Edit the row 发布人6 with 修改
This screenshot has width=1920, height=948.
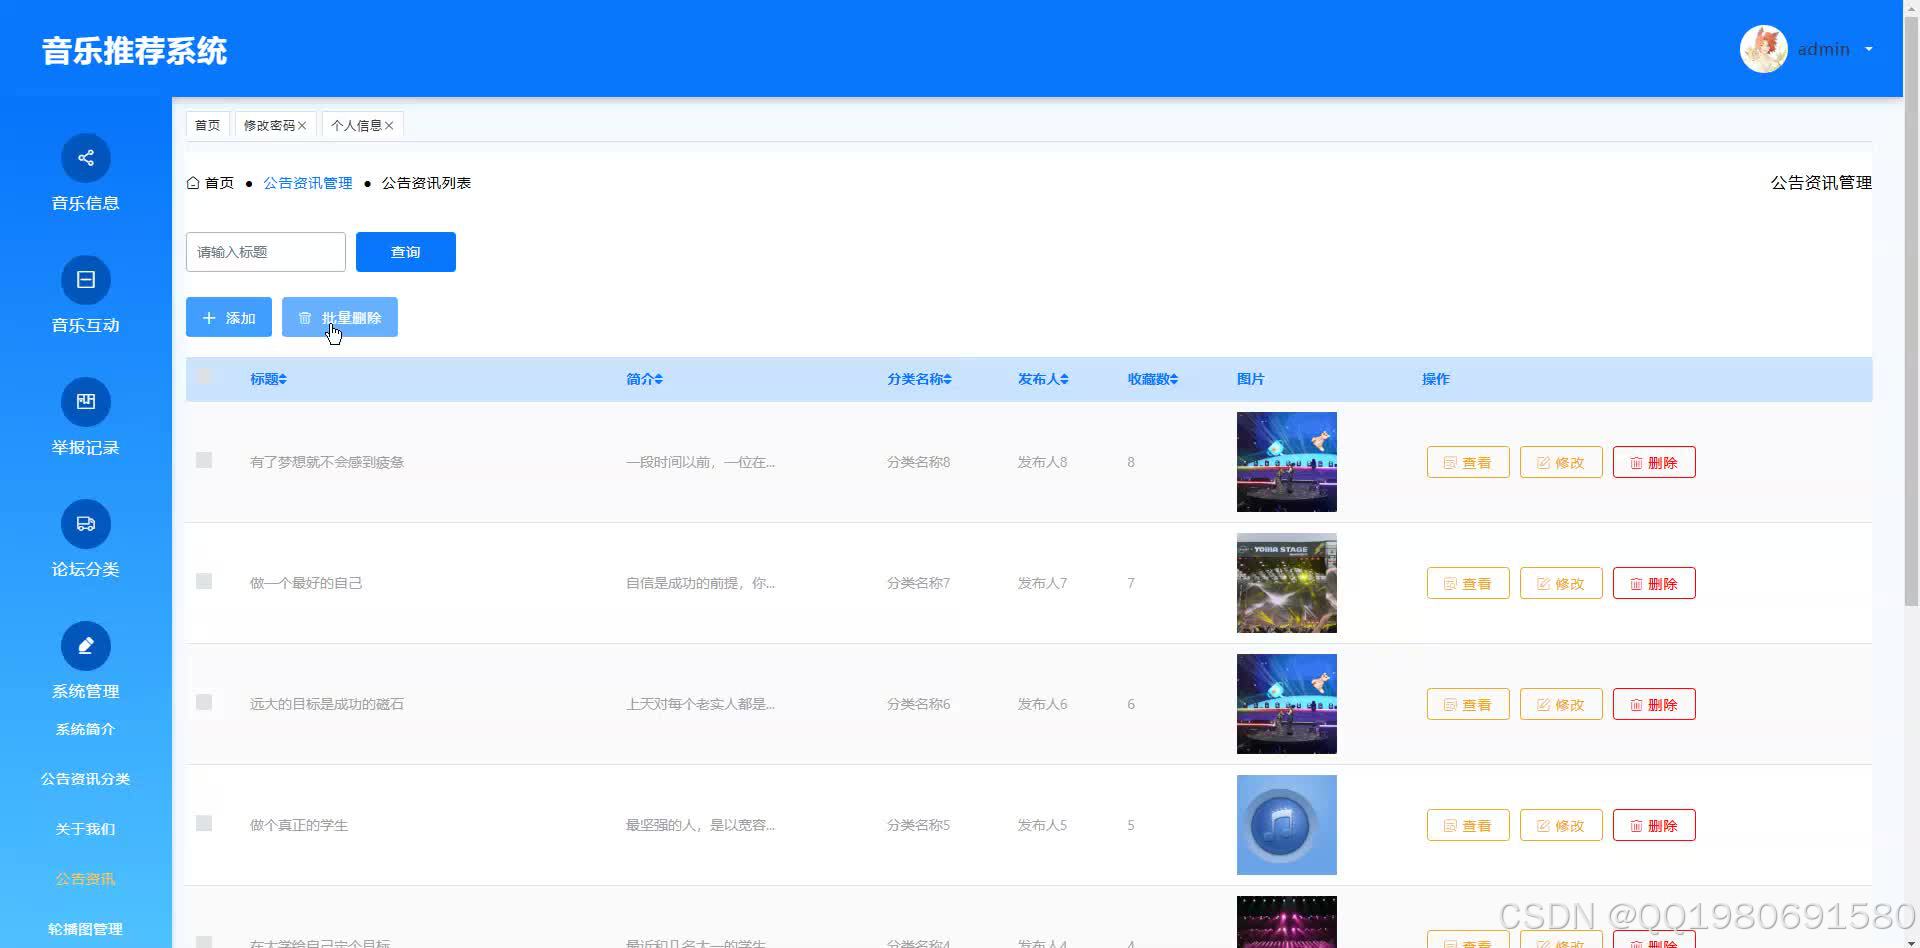coord(1561,704)
